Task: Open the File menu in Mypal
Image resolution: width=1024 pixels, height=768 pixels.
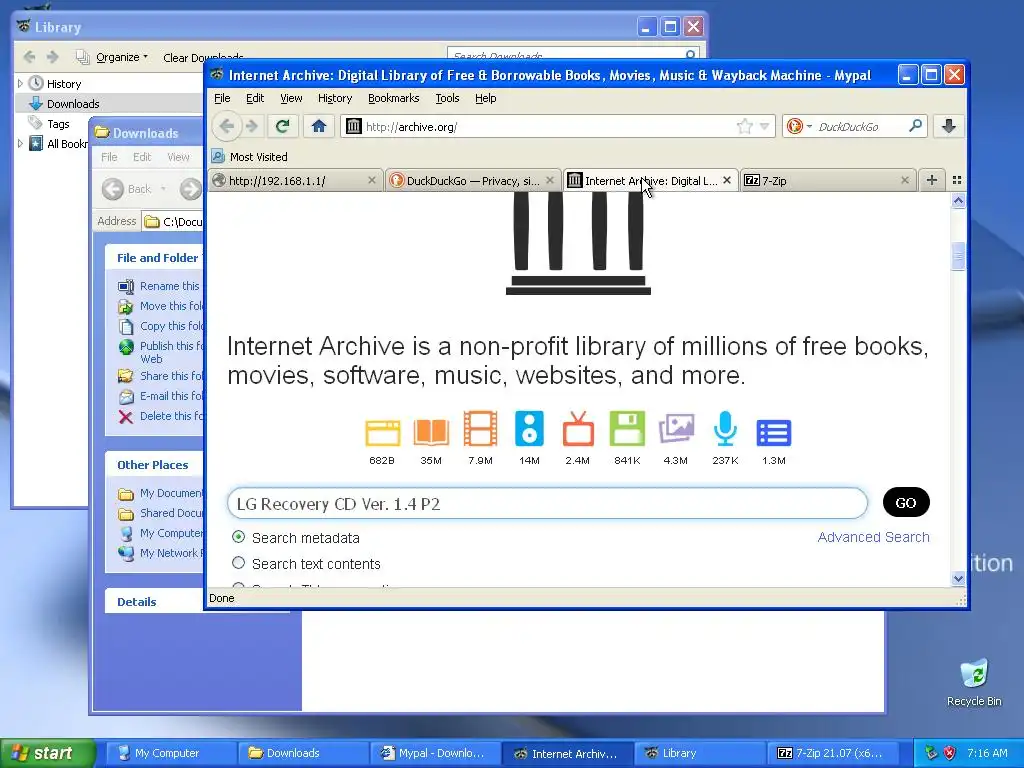Action: click(x=222, y=98)
